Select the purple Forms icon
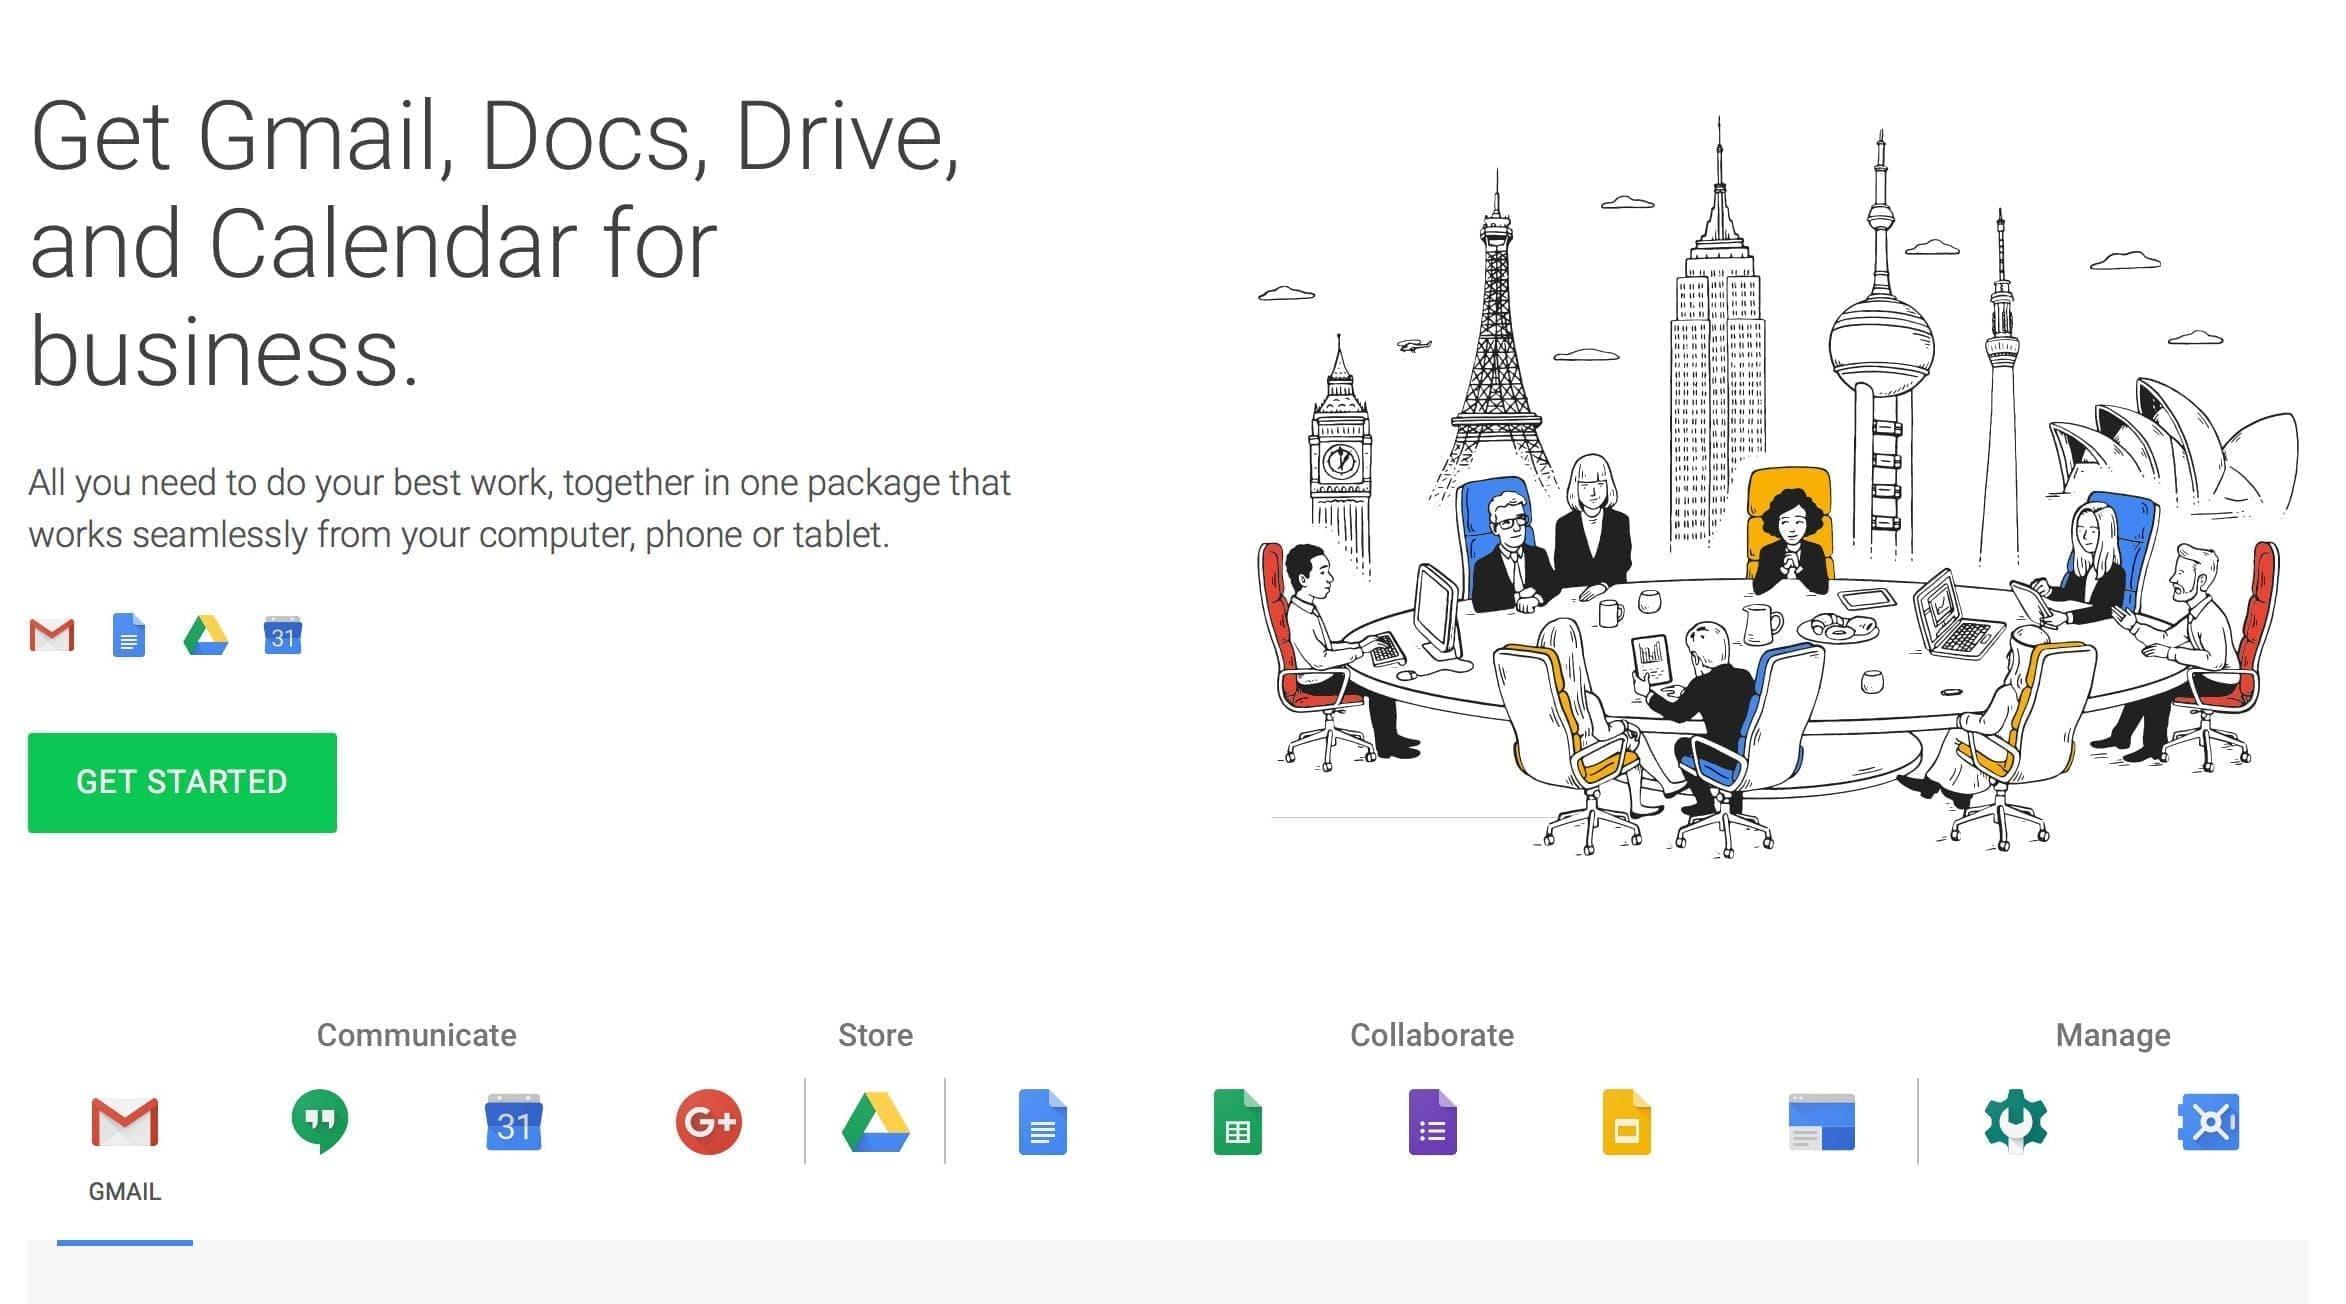The image size is (2346, 1304). tap(1432, 1122)
